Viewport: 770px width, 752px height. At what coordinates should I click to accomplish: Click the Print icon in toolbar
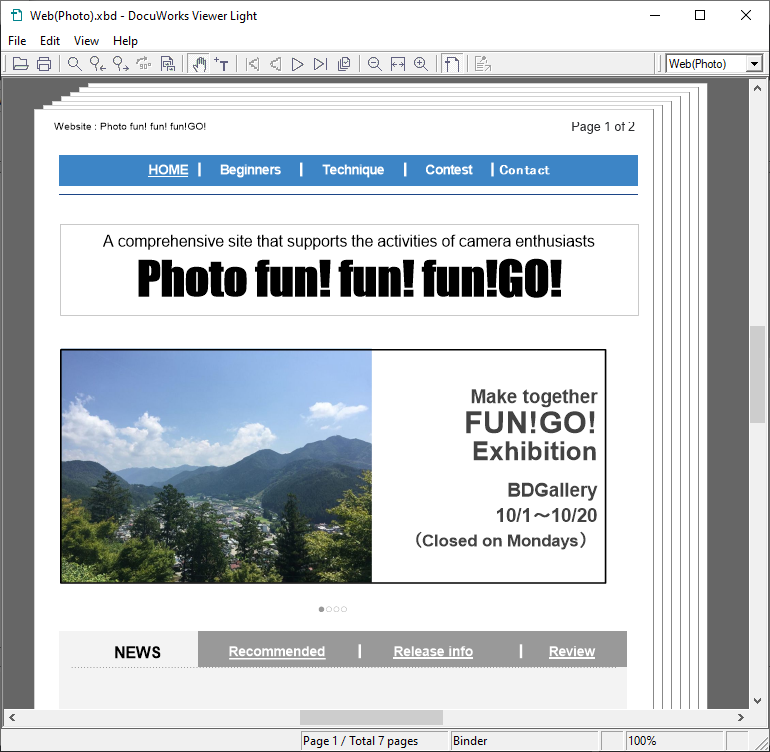44,64
